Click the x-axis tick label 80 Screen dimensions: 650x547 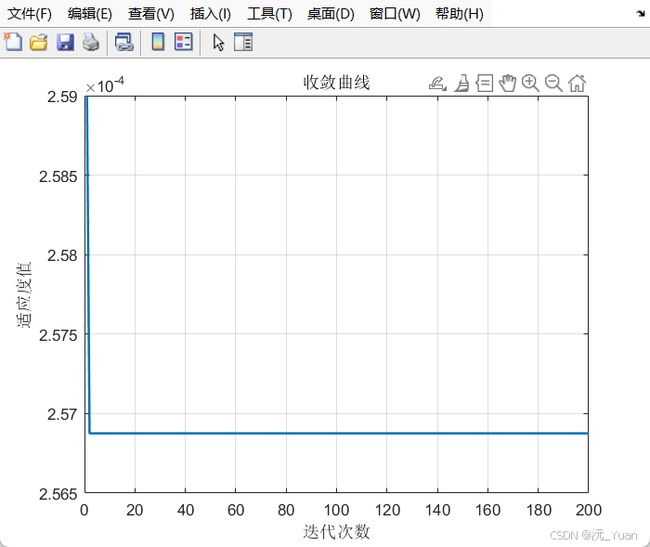[286, 510]
